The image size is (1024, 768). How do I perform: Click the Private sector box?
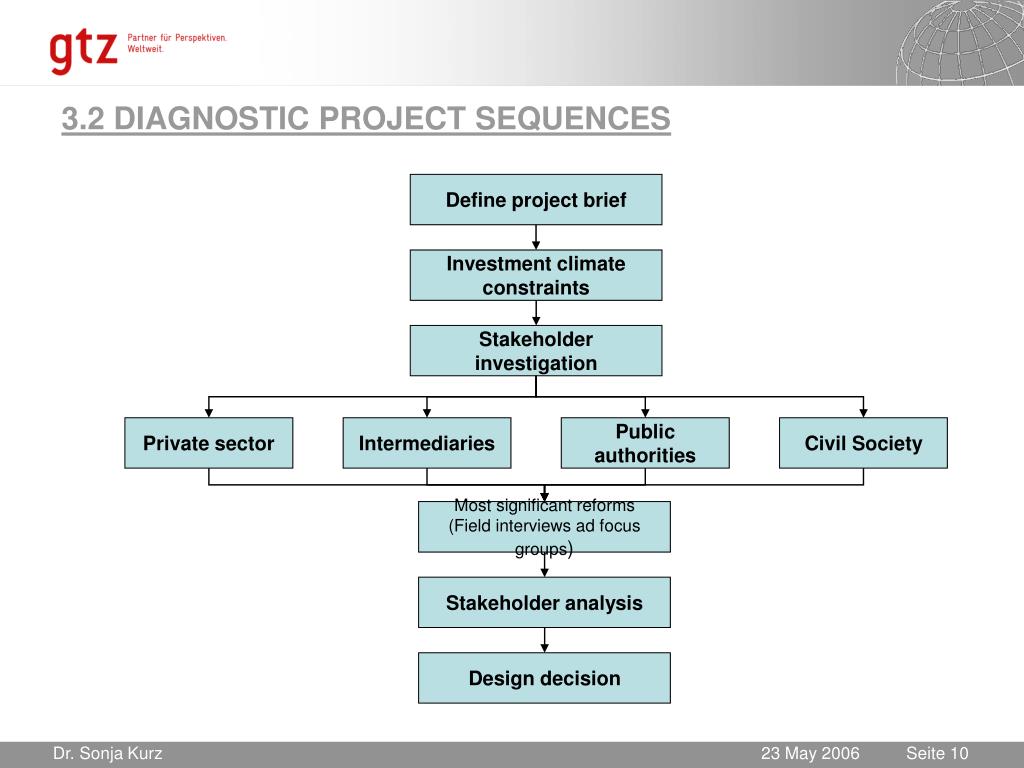pos(208,443)
